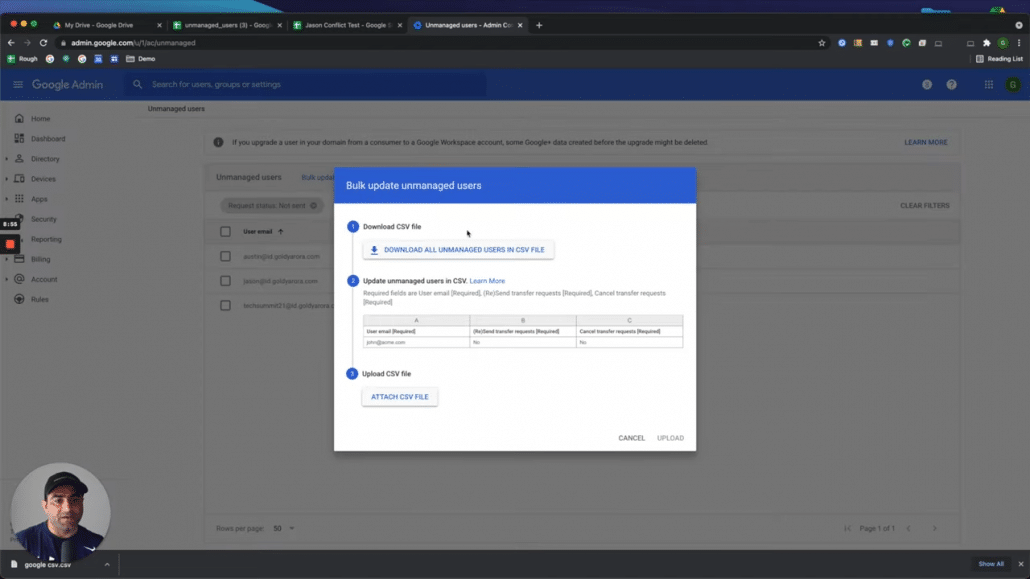1030x579 pixels.
Task: Open the account avatar in Admin header
Action: click(x=1013, y=85)
